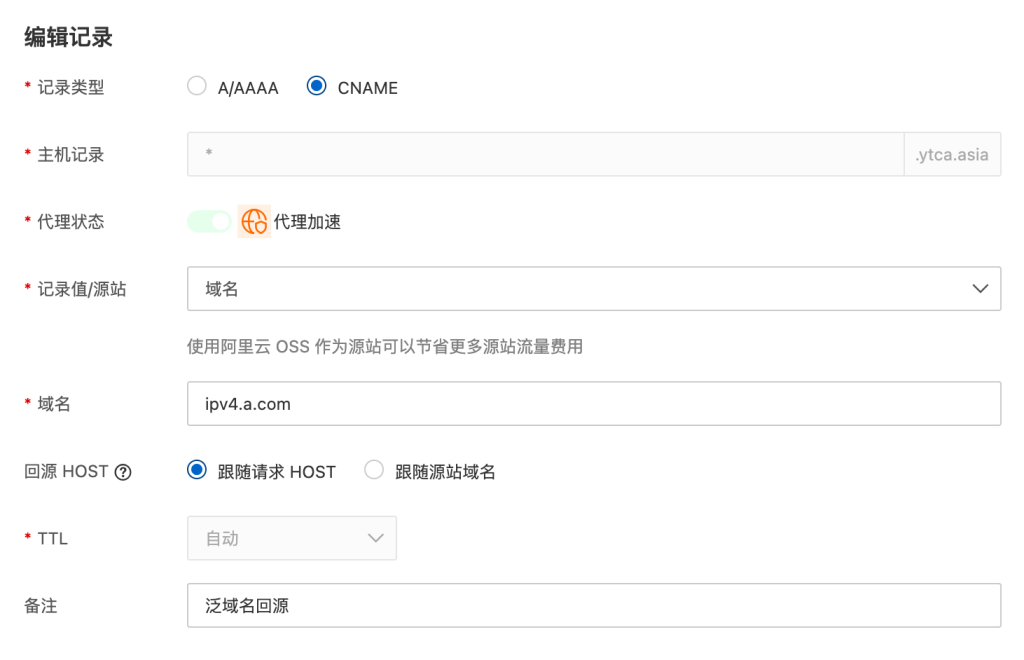The width and height of the screenshot is (1024, 660).
Task: Click the orange globe proxy acceleration icon
Action: click(254, 222)
